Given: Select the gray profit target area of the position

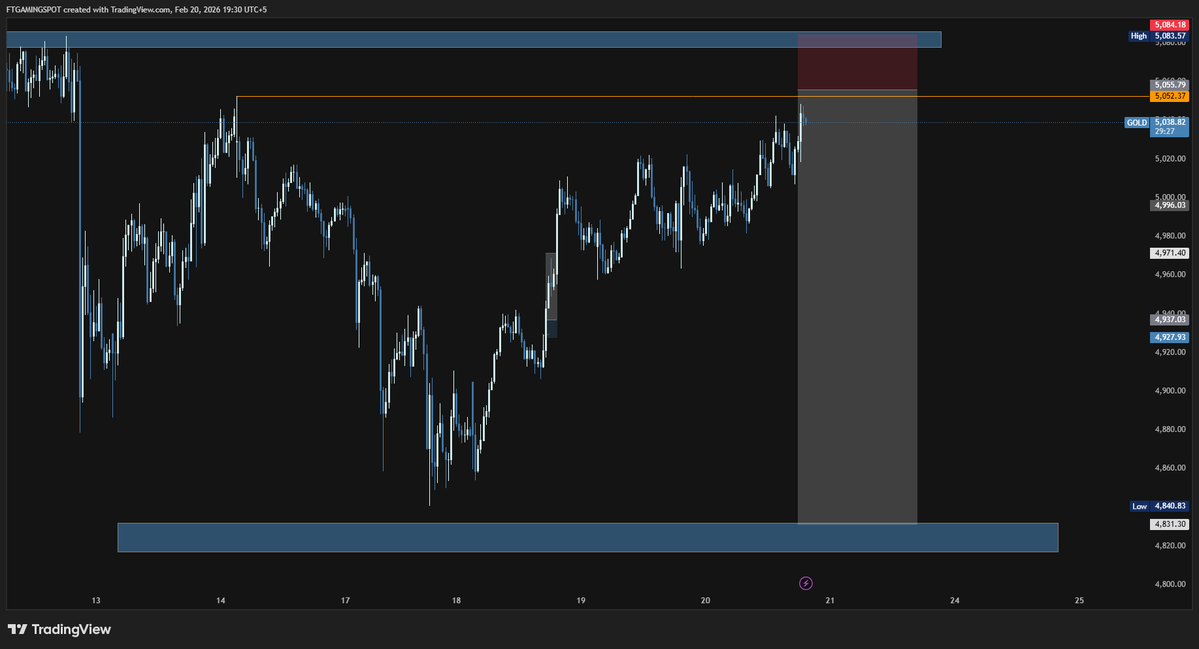Looking at the screenshot, I should coord(857,307).
